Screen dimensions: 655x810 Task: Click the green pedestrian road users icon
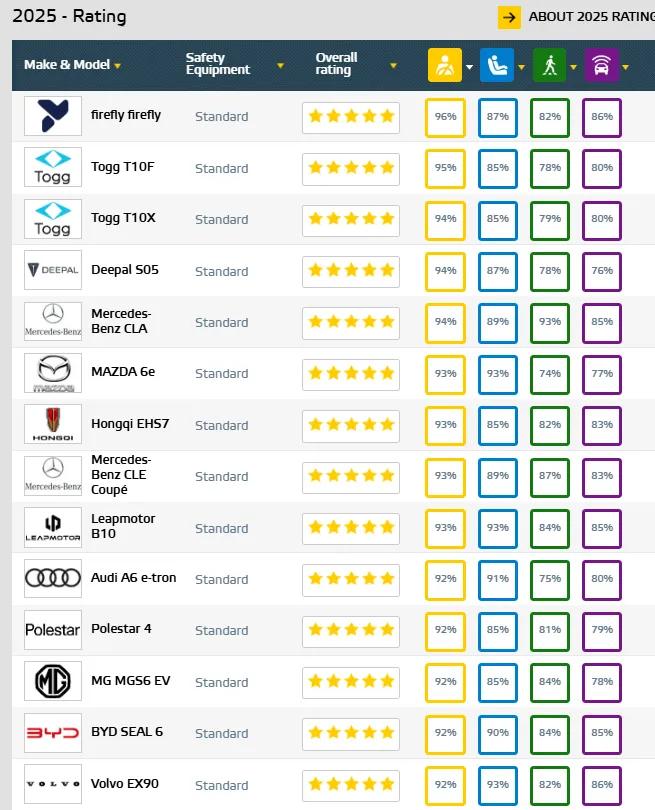point(548,65)
